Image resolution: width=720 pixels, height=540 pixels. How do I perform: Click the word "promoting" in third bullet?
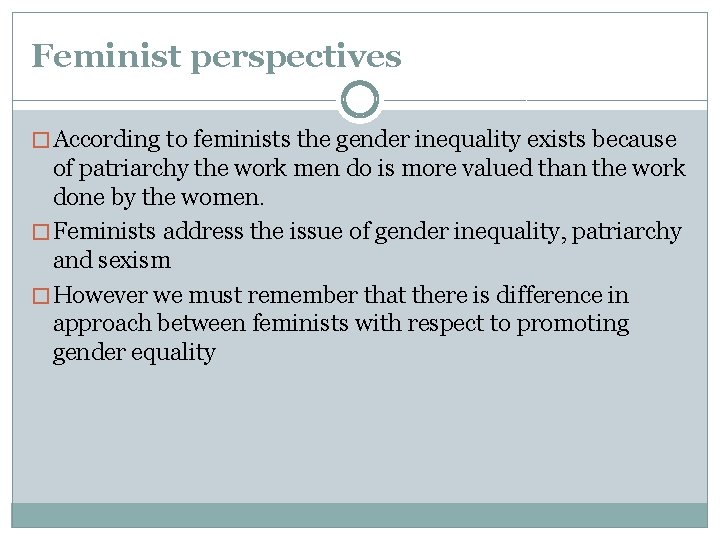(573, 324)
